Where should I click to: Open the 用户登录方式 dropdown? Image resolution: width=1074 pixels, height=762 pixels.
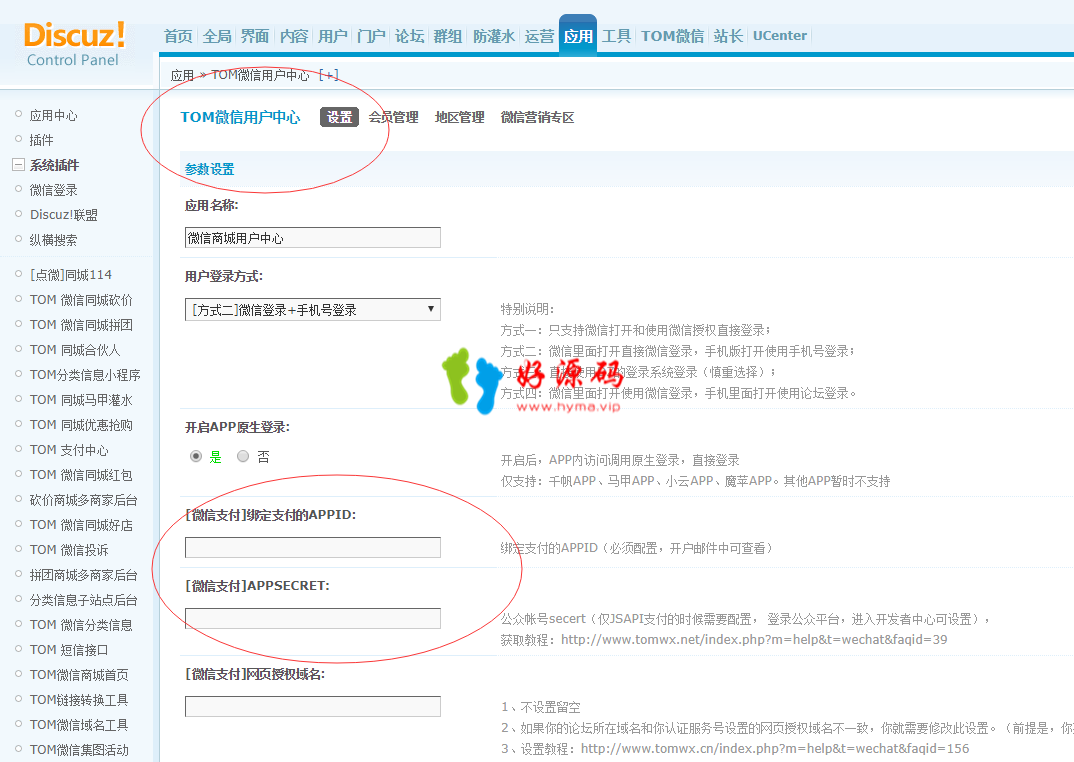tap(312, 310)
